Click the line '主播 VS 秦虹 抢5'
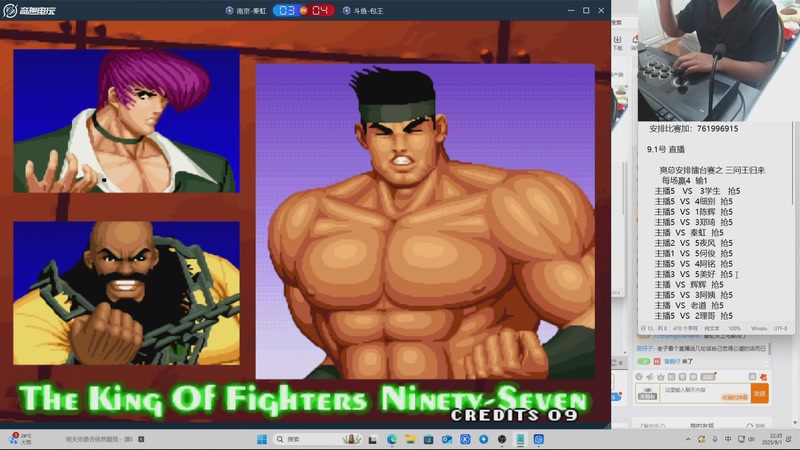The image size is (800, 450). (689, 233)
